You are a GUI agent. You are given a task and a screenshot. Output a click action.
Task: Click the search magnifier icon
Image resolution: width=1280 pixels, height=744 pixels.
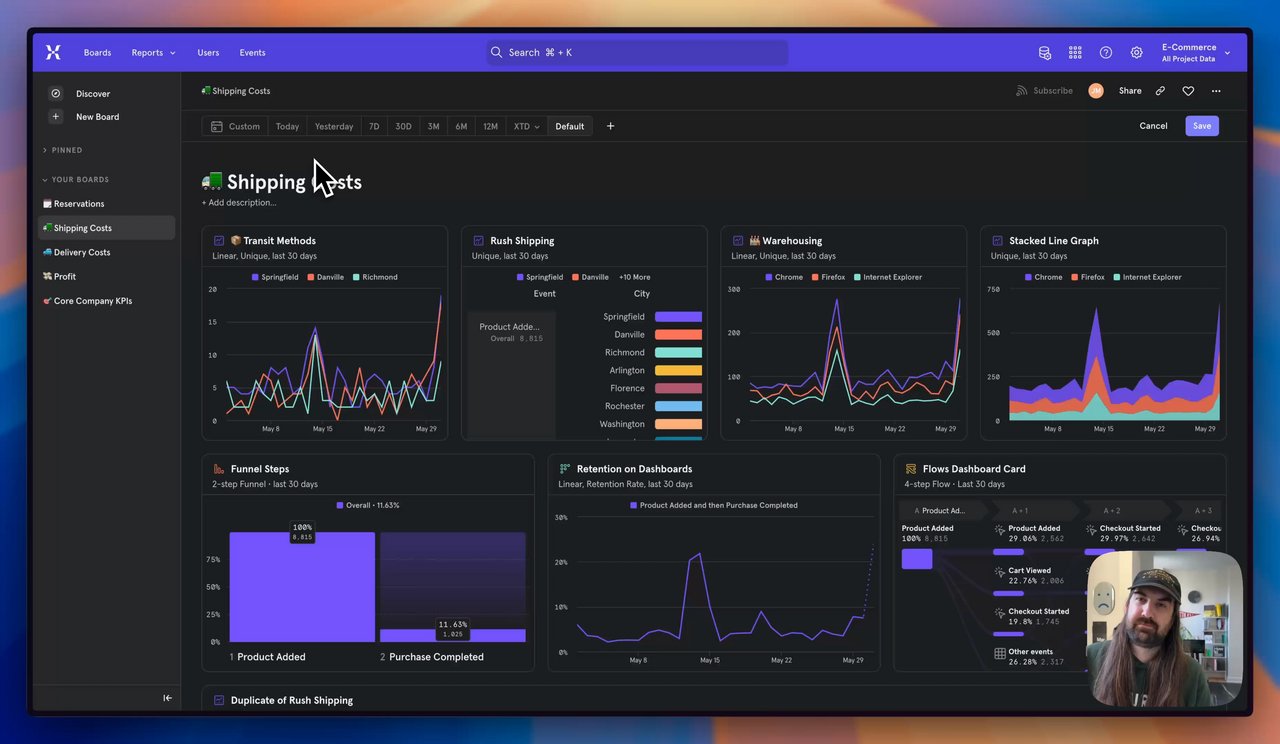pyautogui.click(x=497, y=52)
